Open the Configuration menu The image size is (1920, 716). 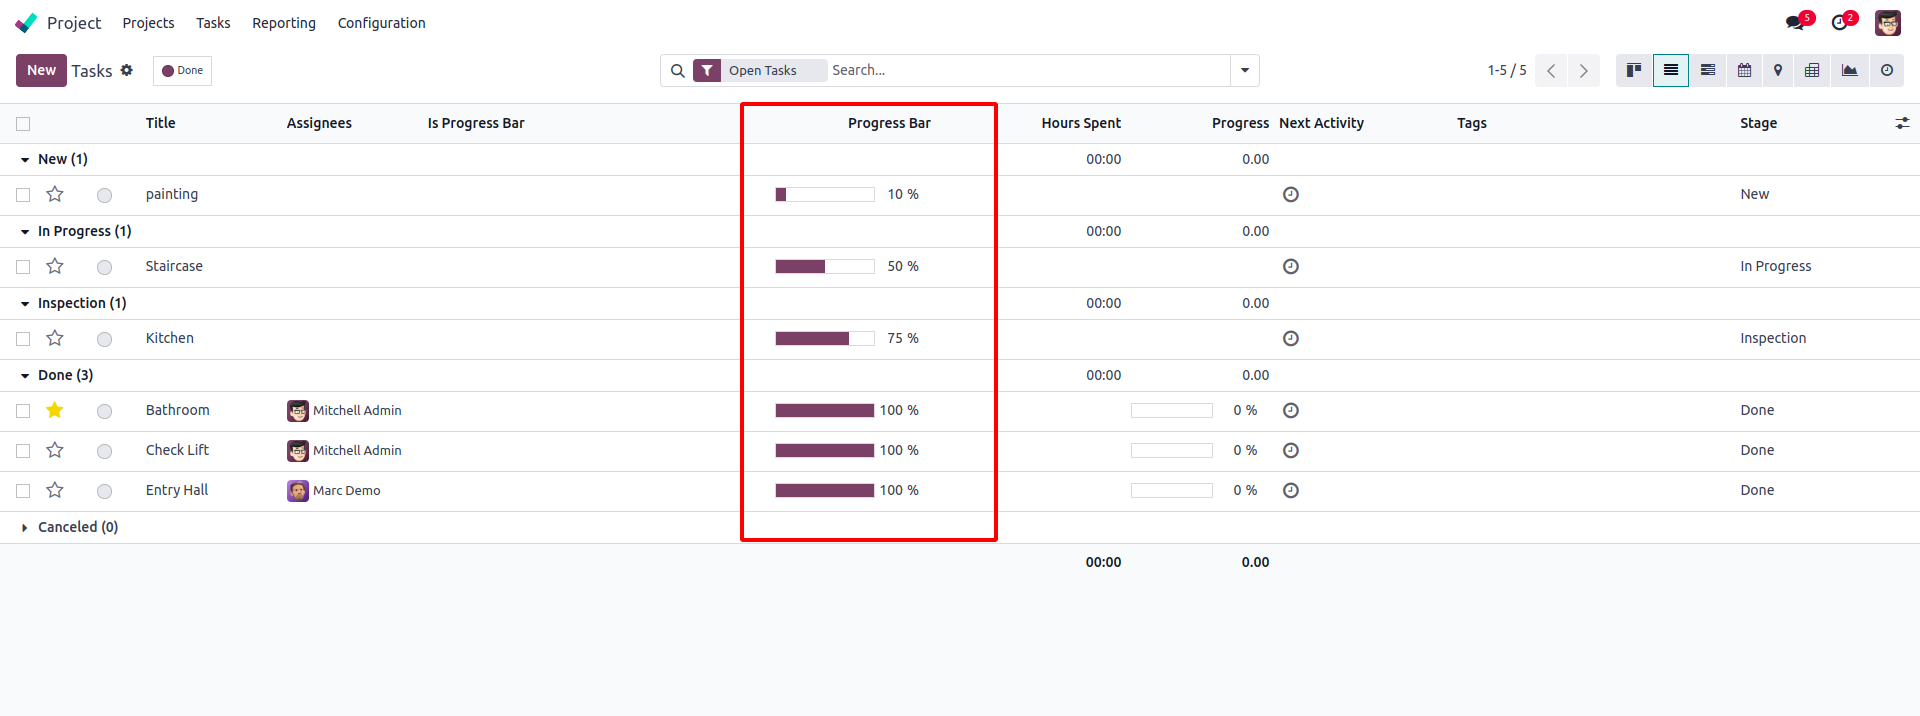point(381,23)
